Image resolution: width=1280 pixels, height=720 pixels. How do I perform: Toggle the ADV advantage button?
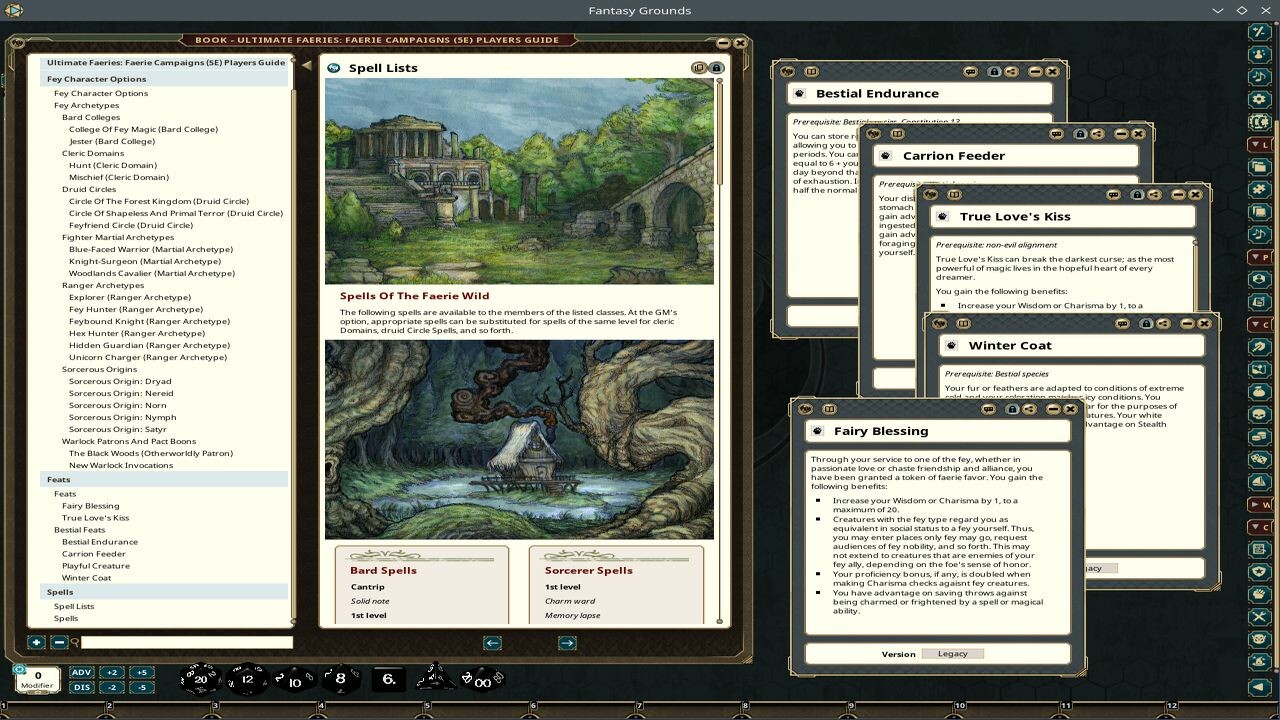click(x=82, y=673)
